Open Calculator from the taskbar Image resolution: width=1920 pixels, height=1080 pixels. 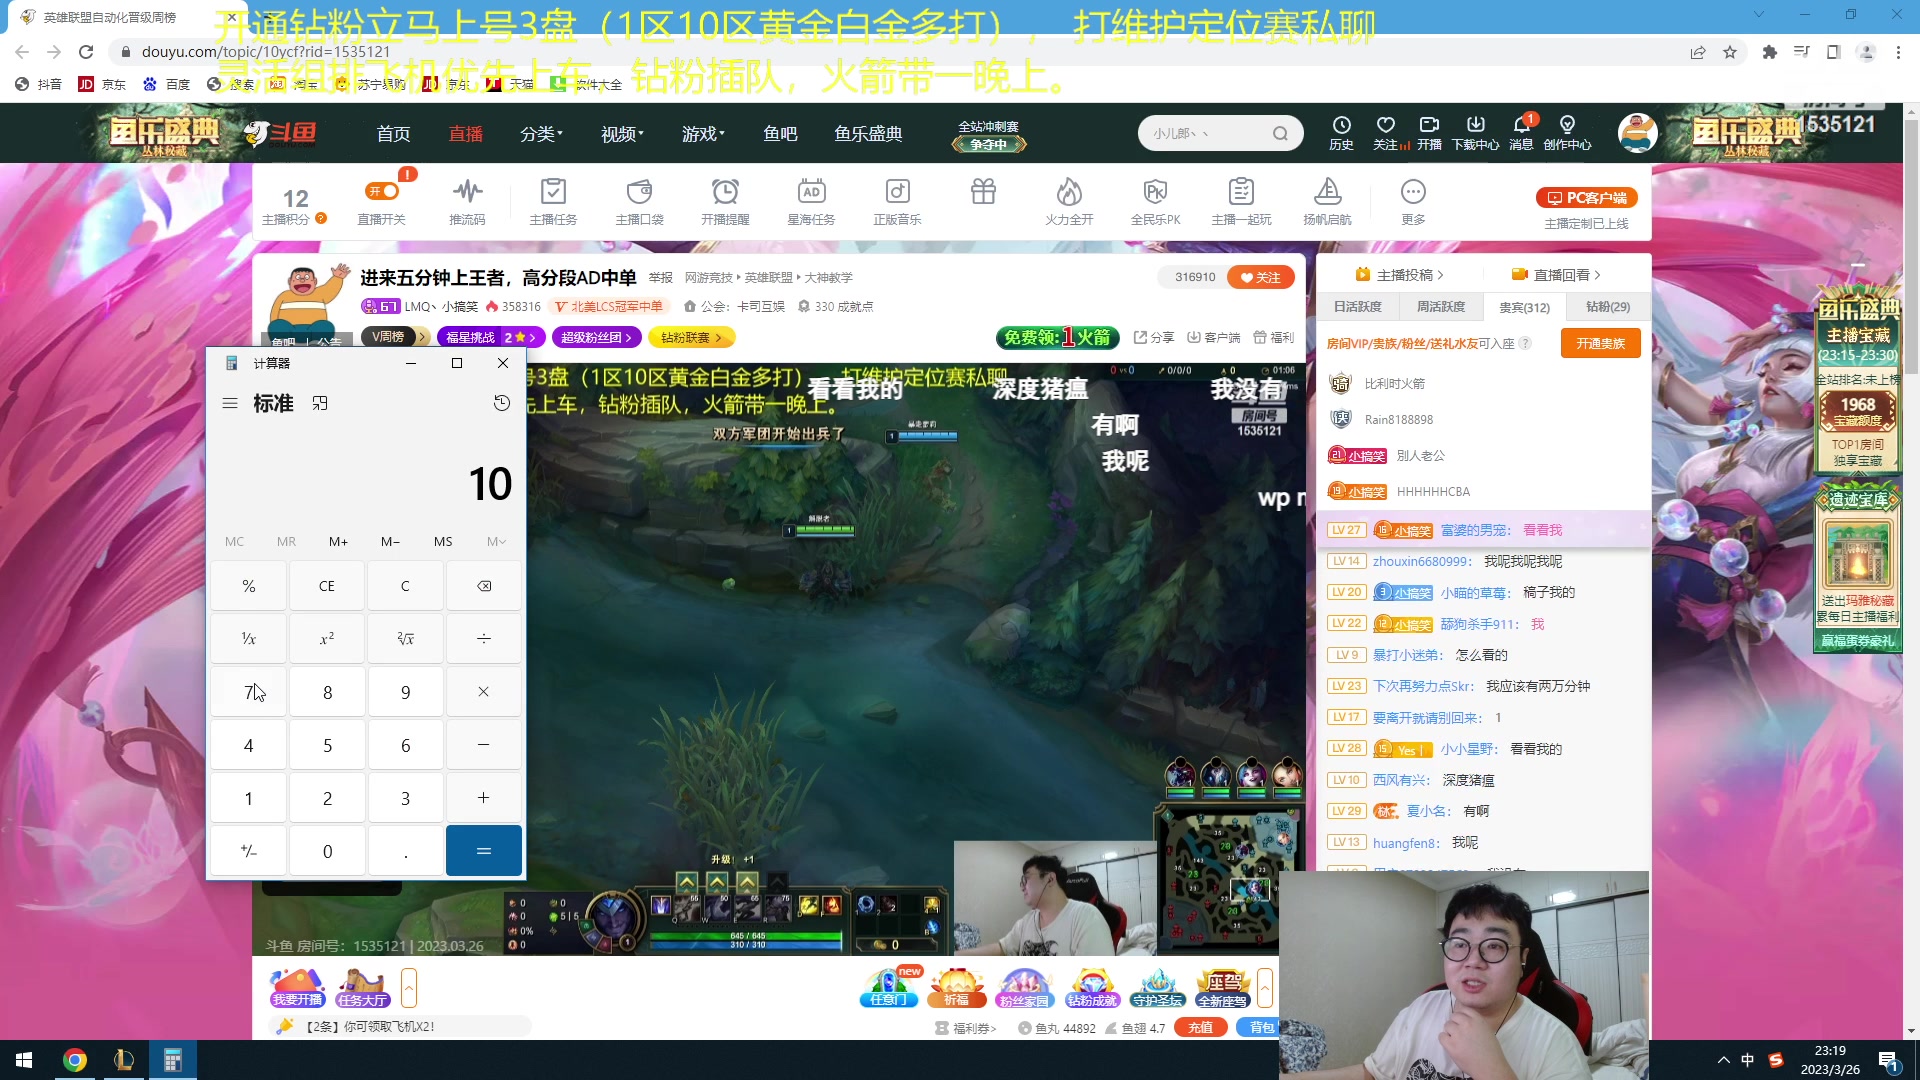(x=172, y=1060)
